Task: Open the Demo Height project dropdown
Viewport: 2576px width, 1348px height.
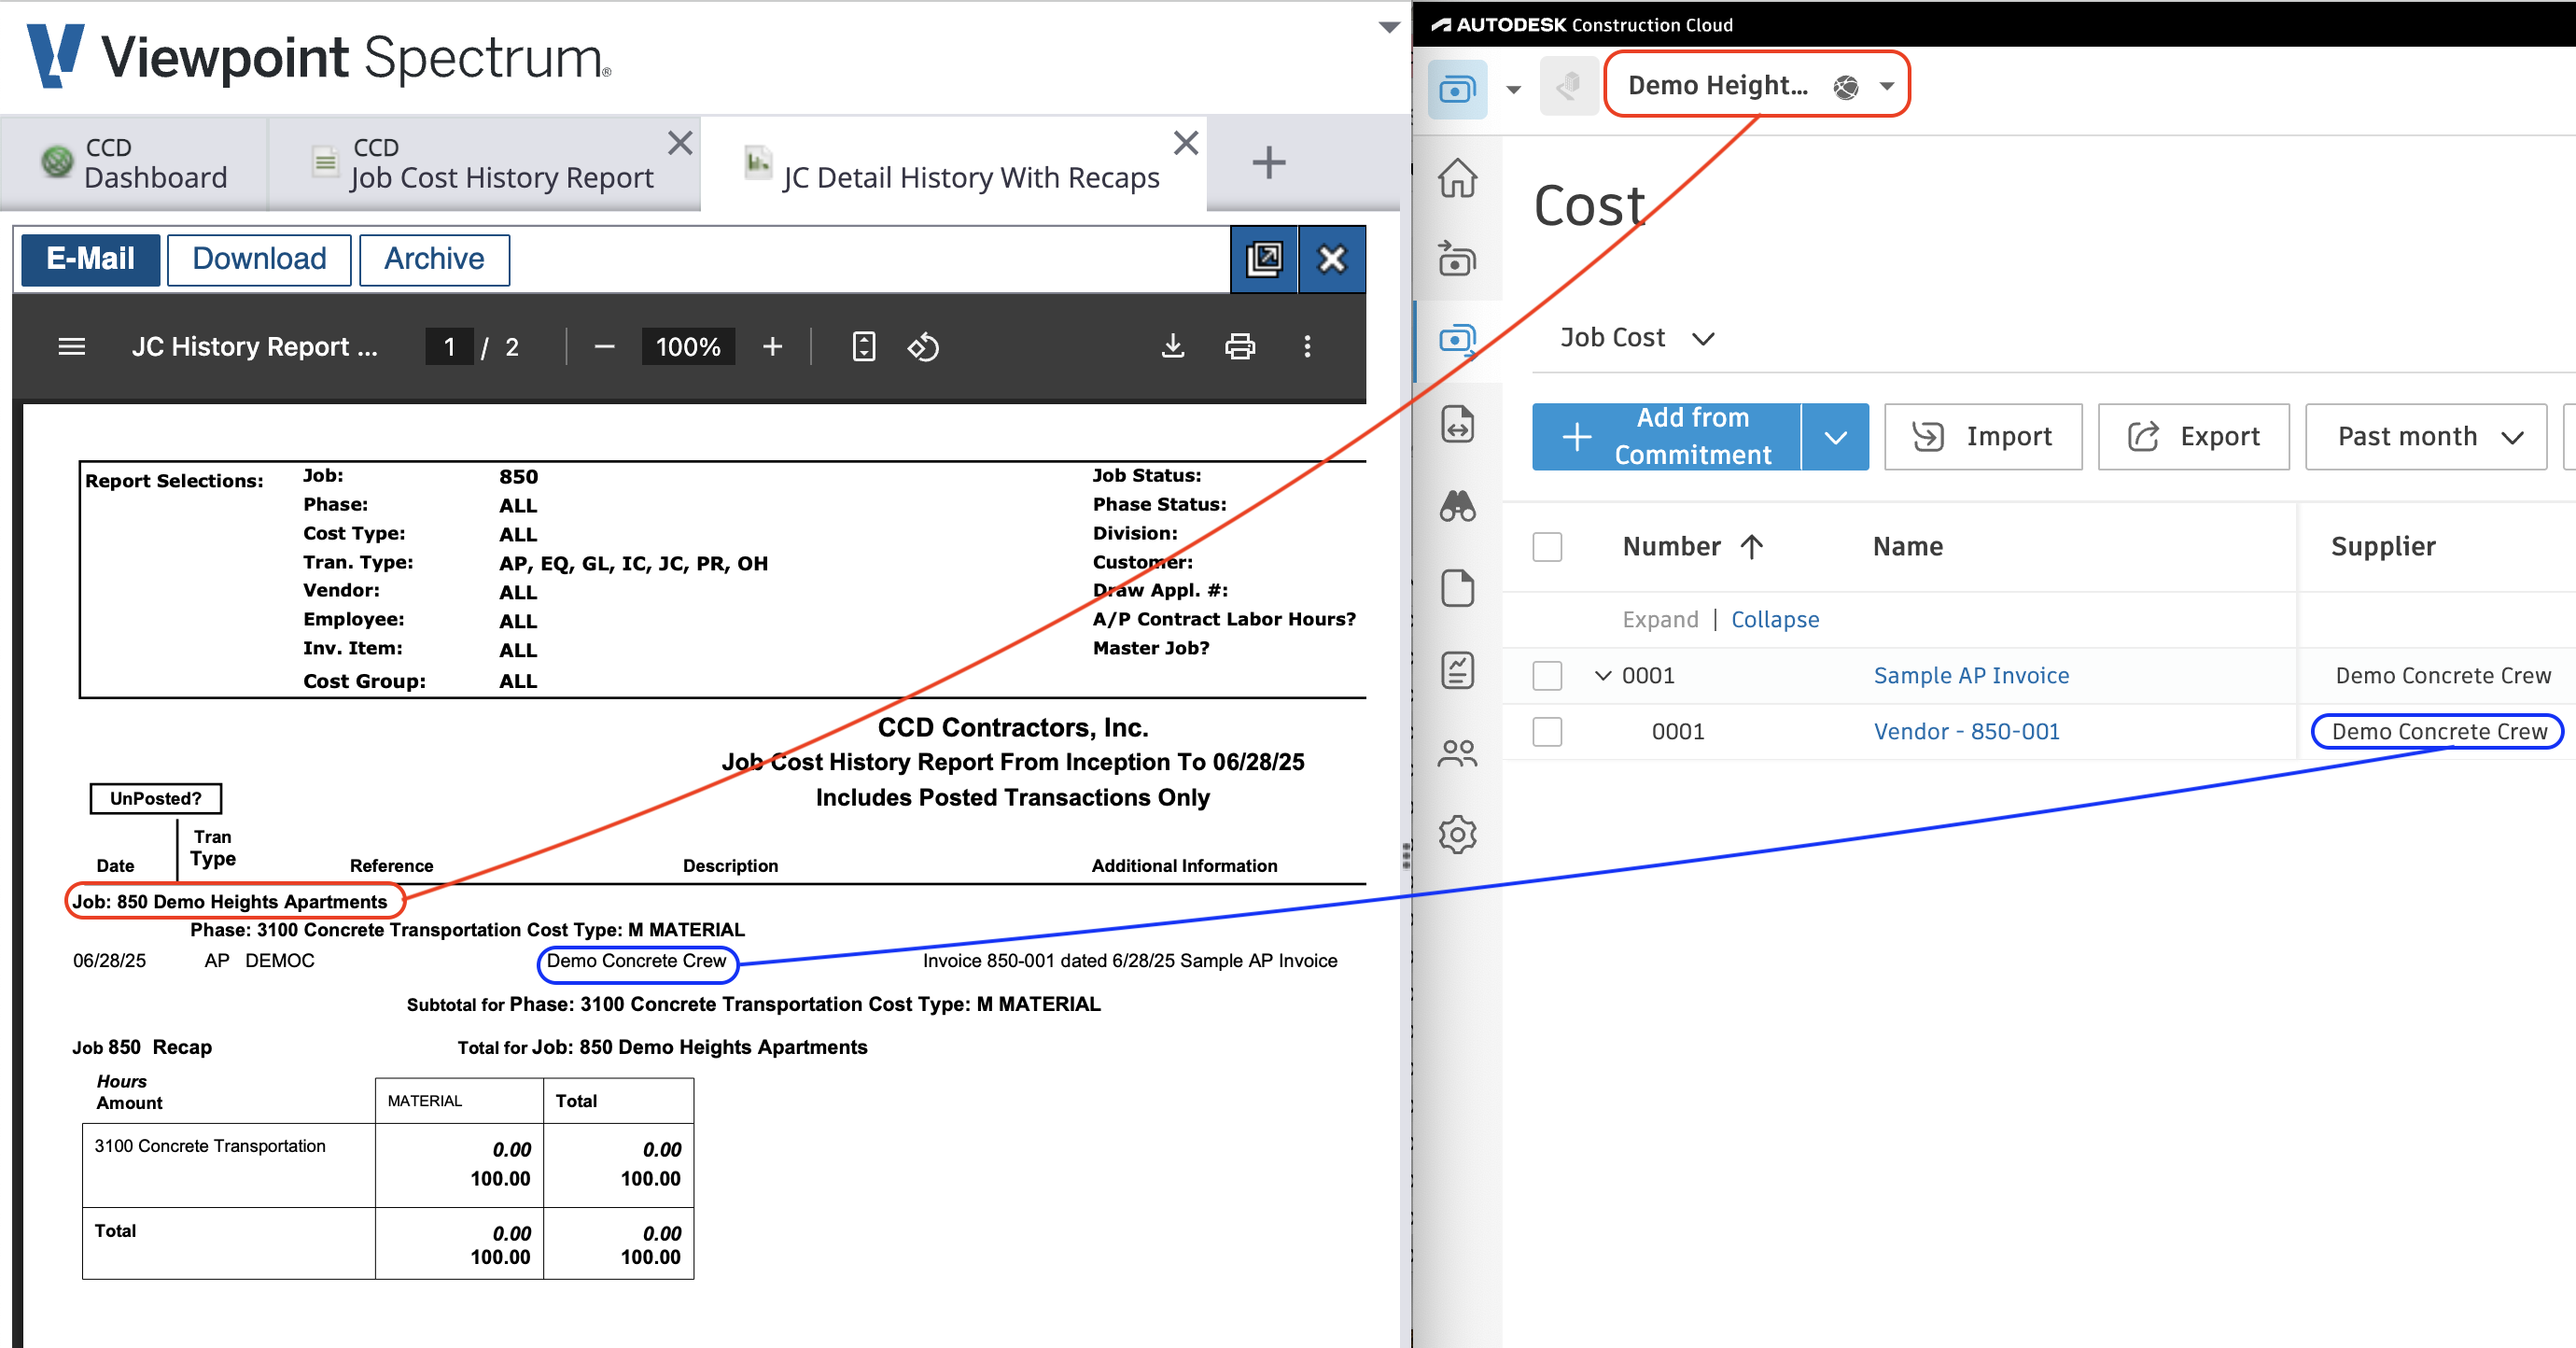Action: (1757, 85)
